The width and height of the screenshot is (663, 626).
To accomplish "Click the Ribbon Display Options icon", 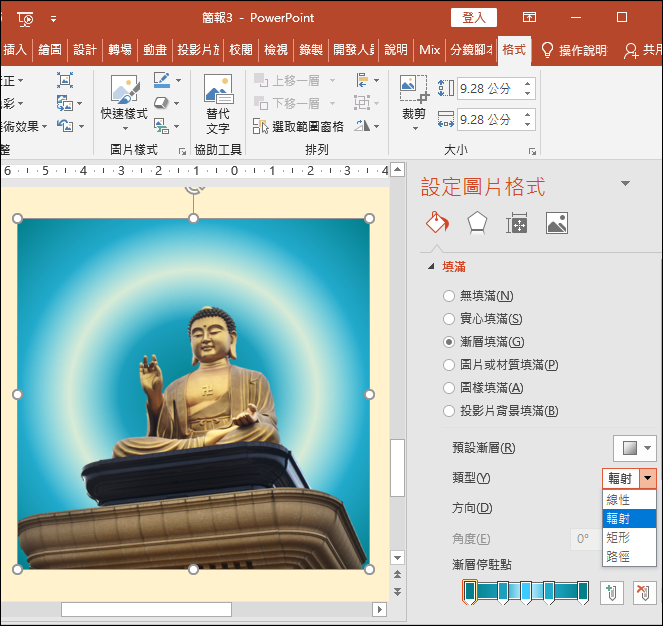I will [x=529, y=17].
